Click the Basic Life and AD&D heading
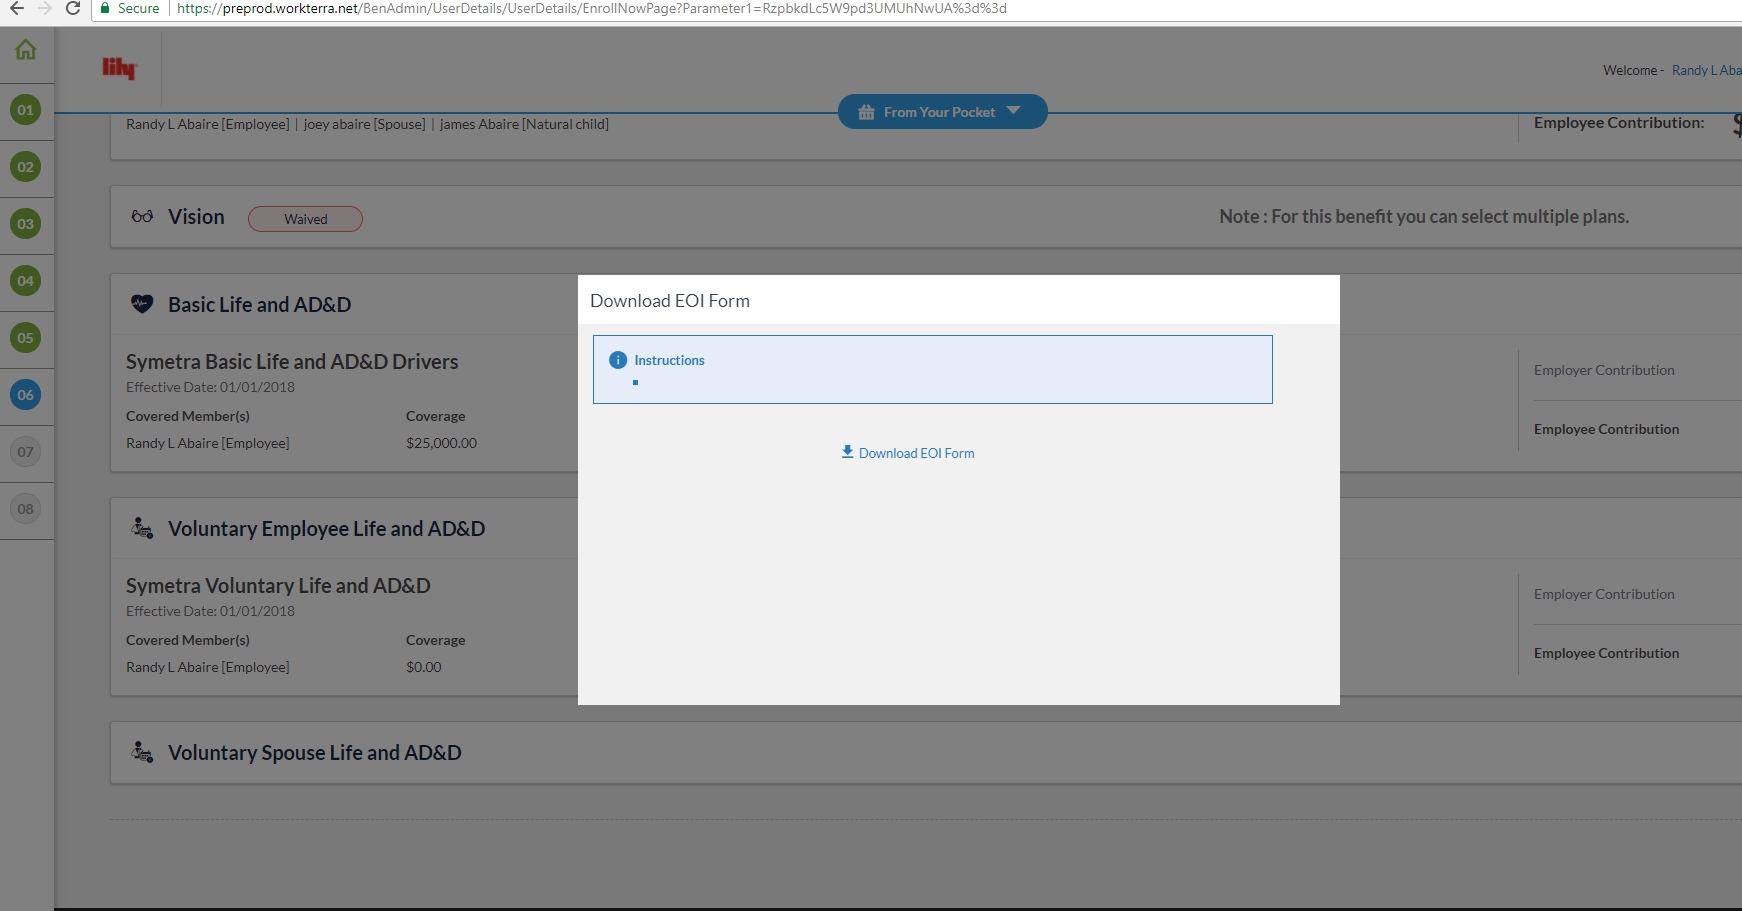The width and height of the screenshot is (1742, 911). click(259, 305)
